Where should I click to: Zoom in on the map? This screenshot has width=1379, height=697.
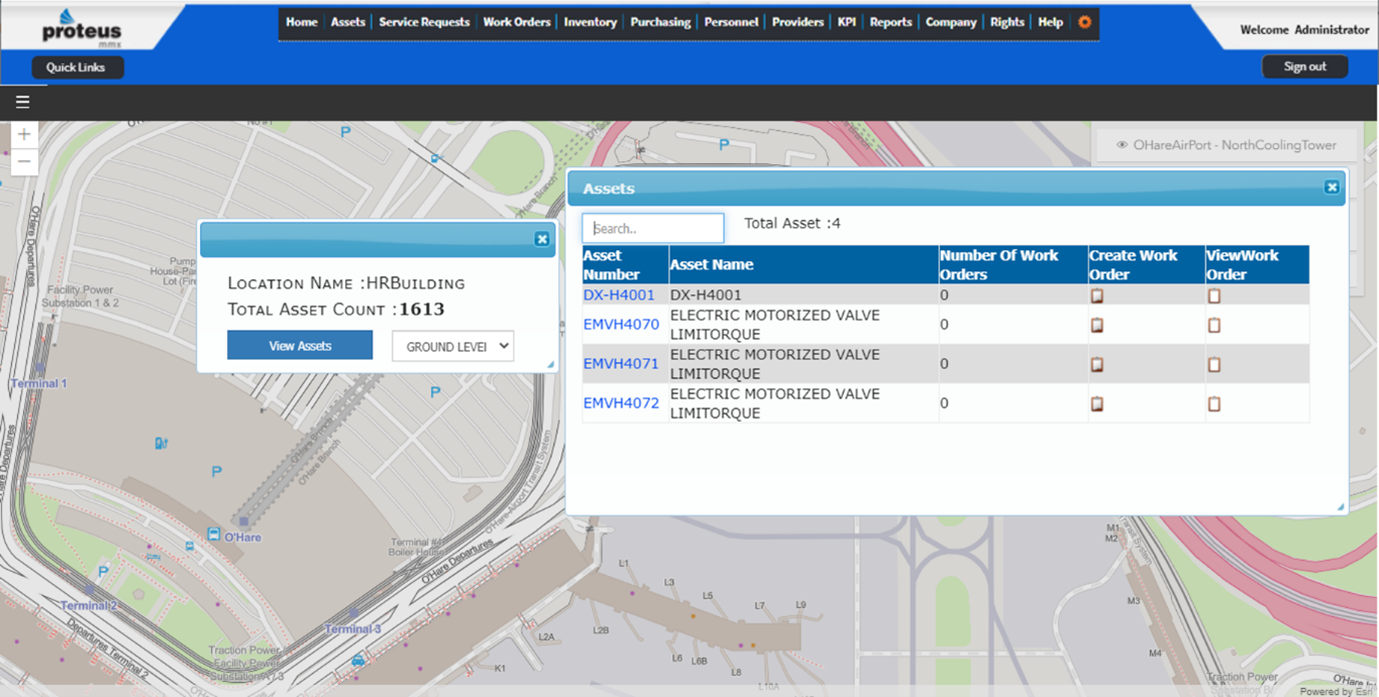click(24, 134)
